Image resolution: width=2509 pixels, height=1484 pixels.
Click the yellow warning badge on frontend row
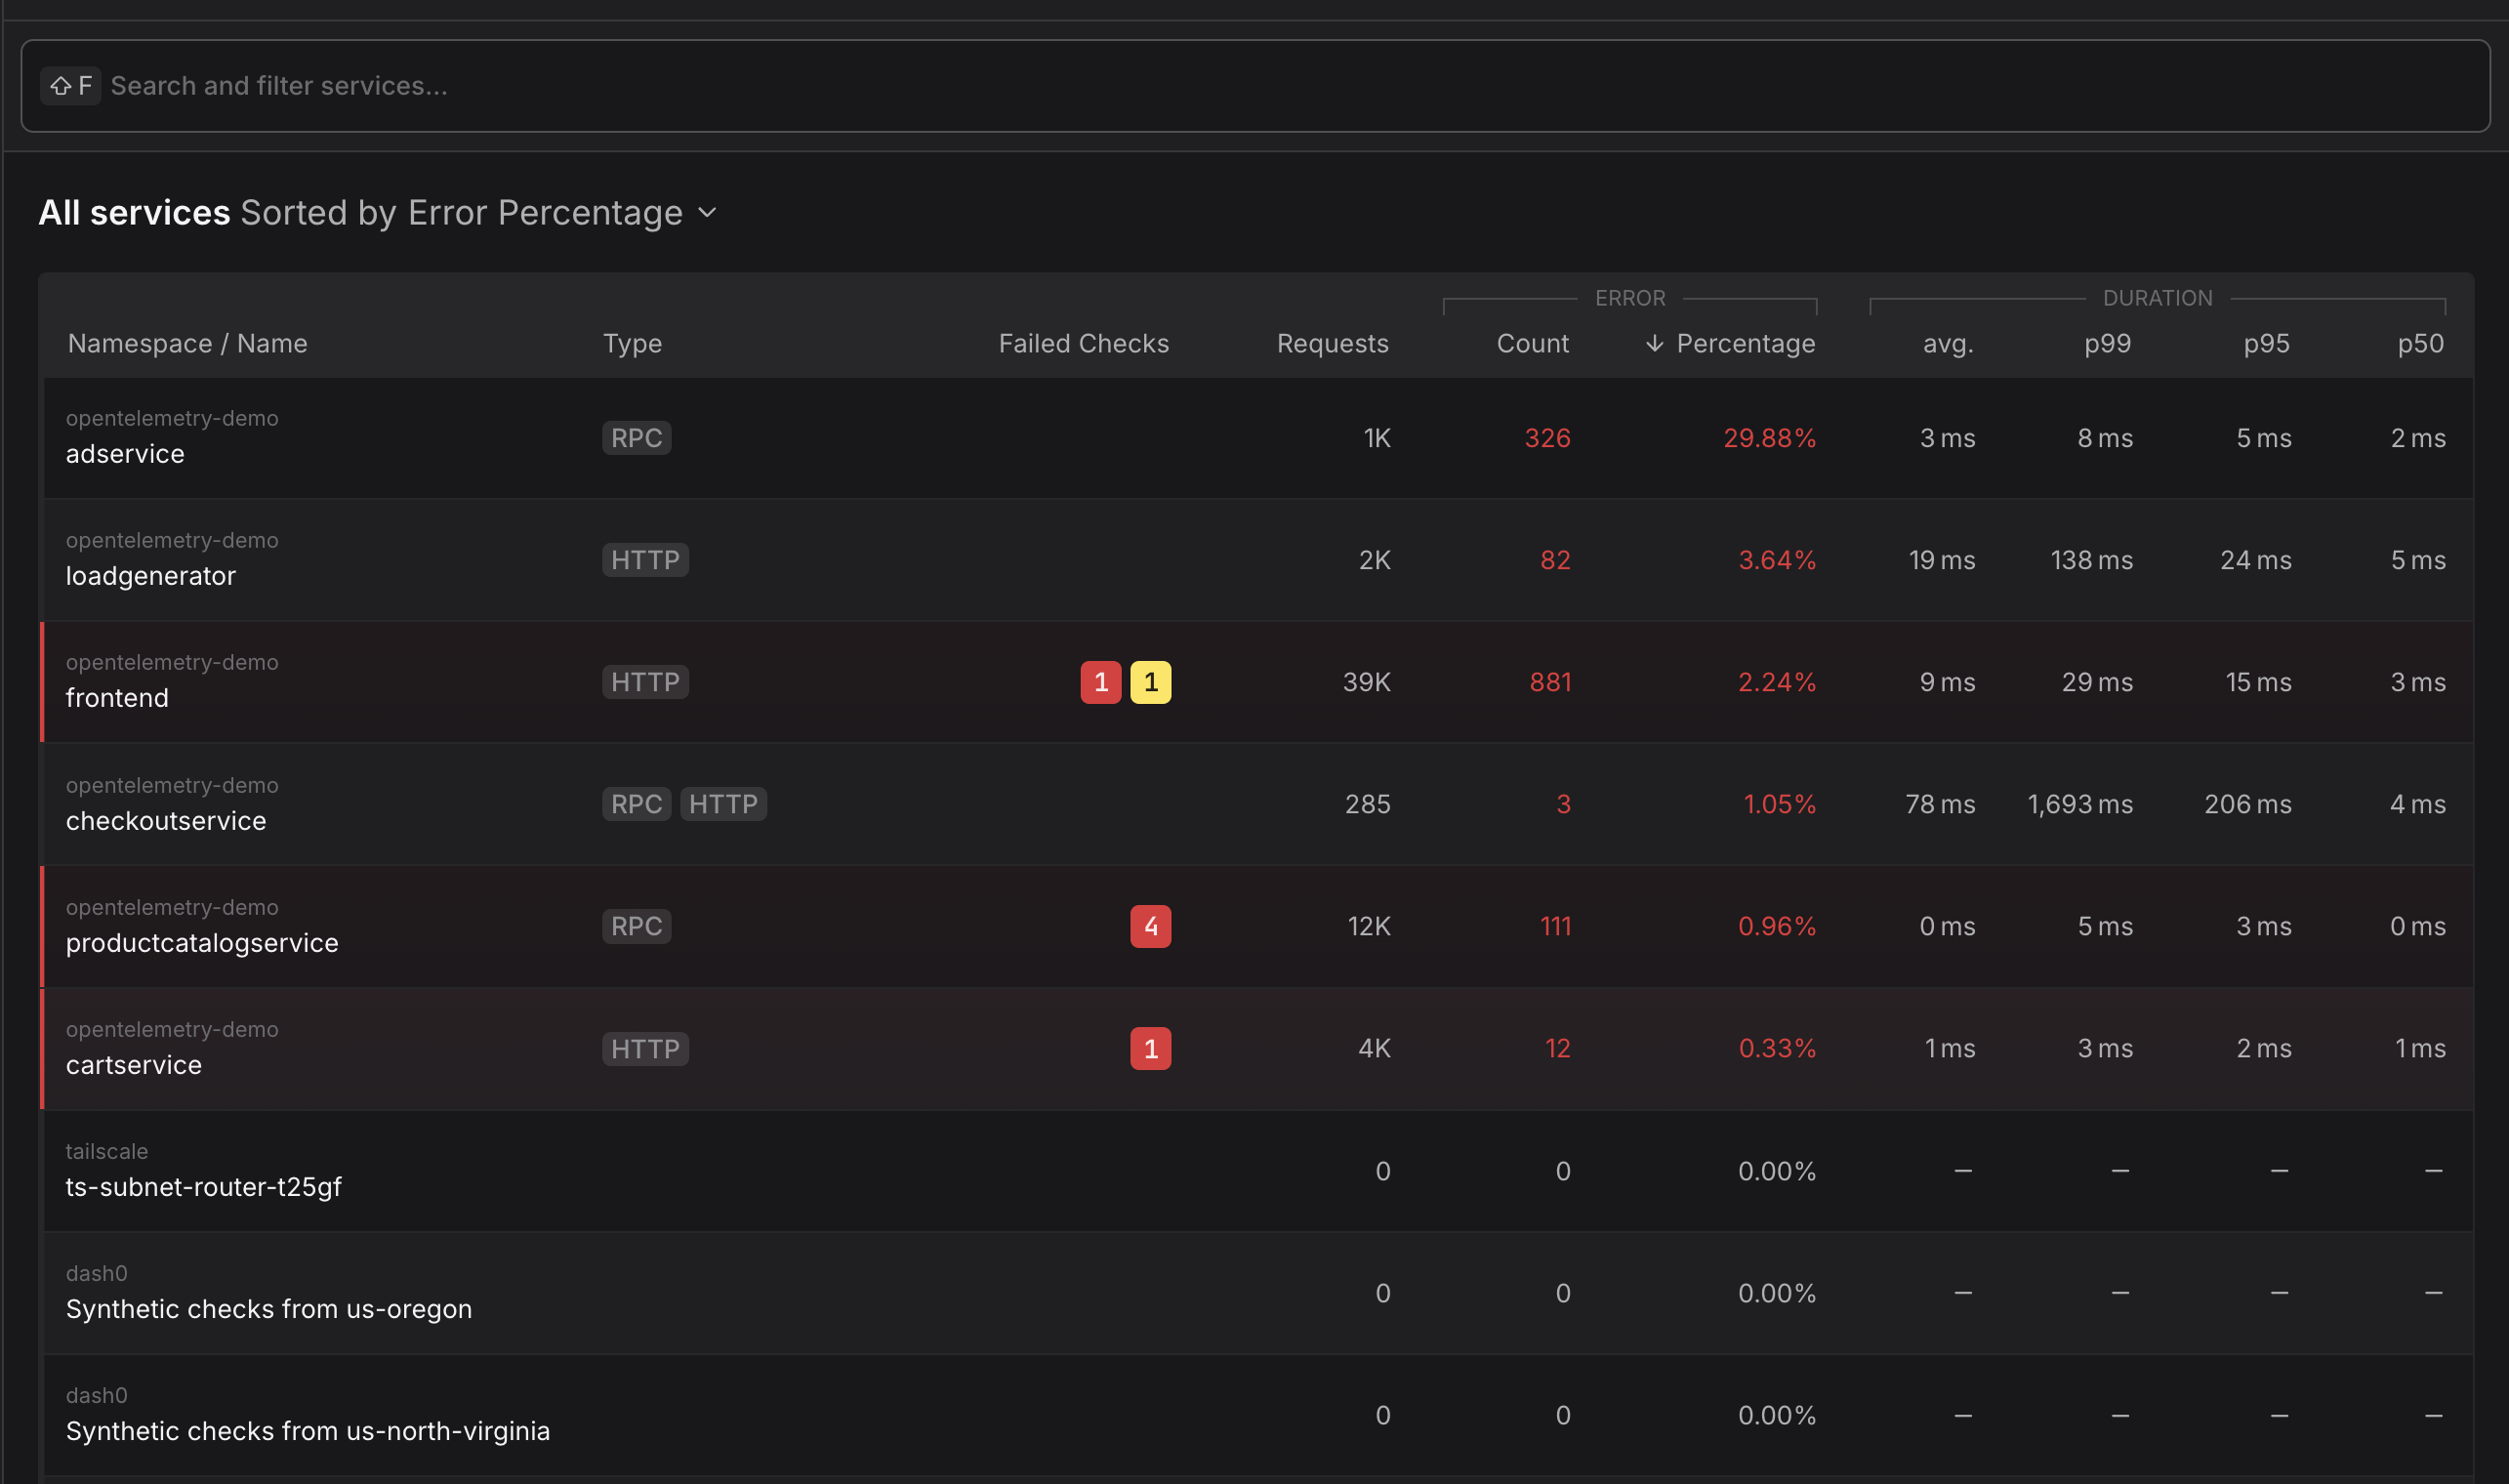[1150, 682]
